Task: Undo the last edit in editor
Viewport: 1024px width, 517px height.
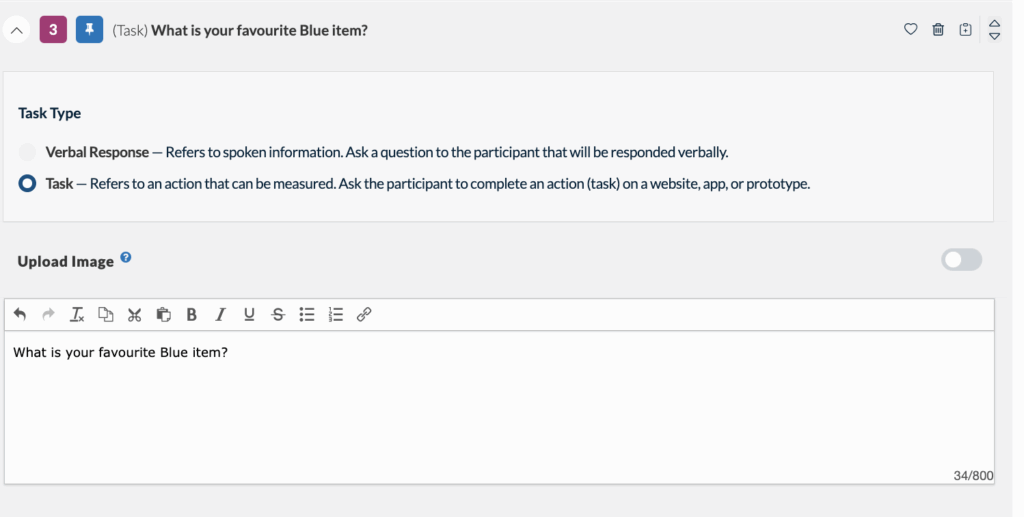Action: [x=20, y=315]
